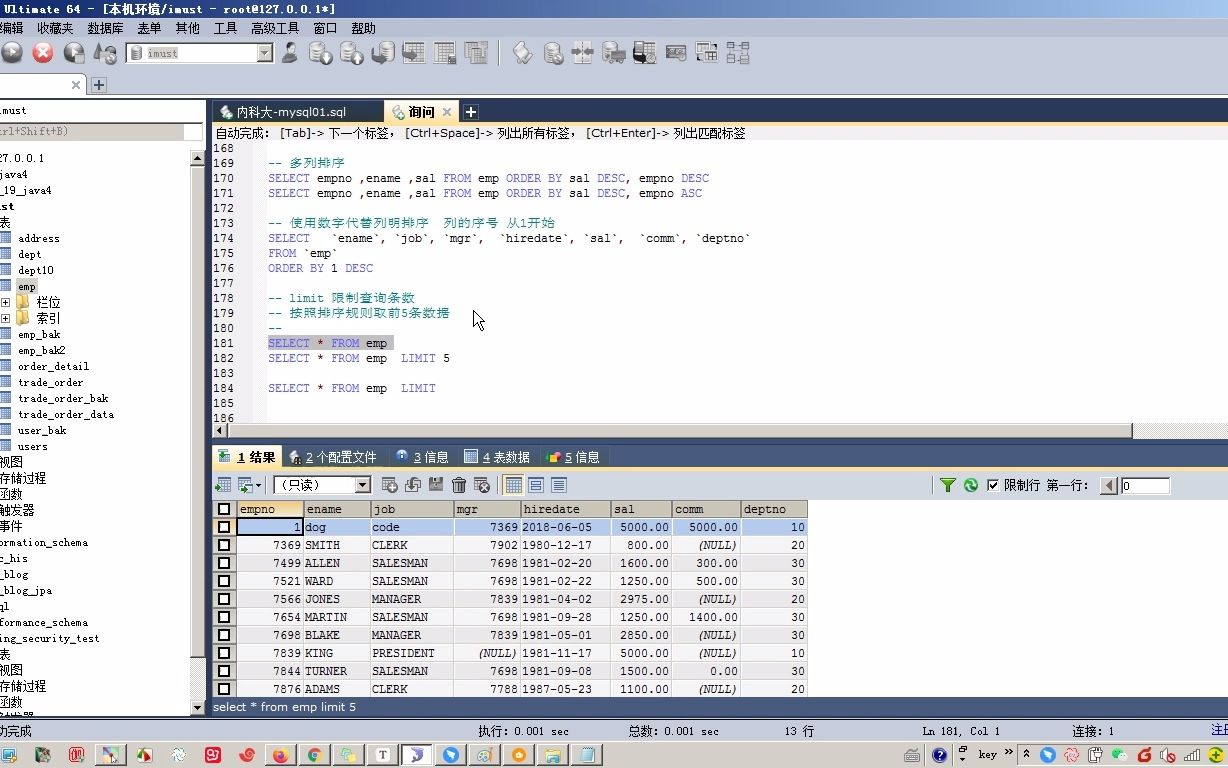1228x768 pixels.
Task: Open Firefox from the taskbar
Action: [279, 756]
